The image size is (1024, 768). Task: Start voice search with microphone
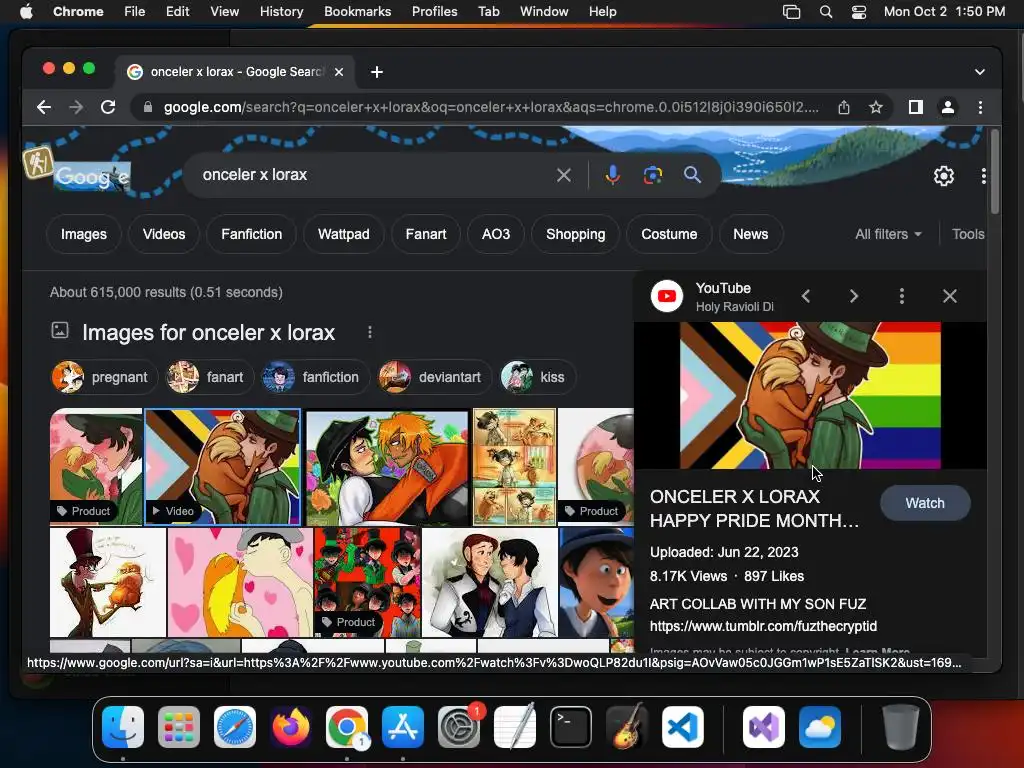612,175
